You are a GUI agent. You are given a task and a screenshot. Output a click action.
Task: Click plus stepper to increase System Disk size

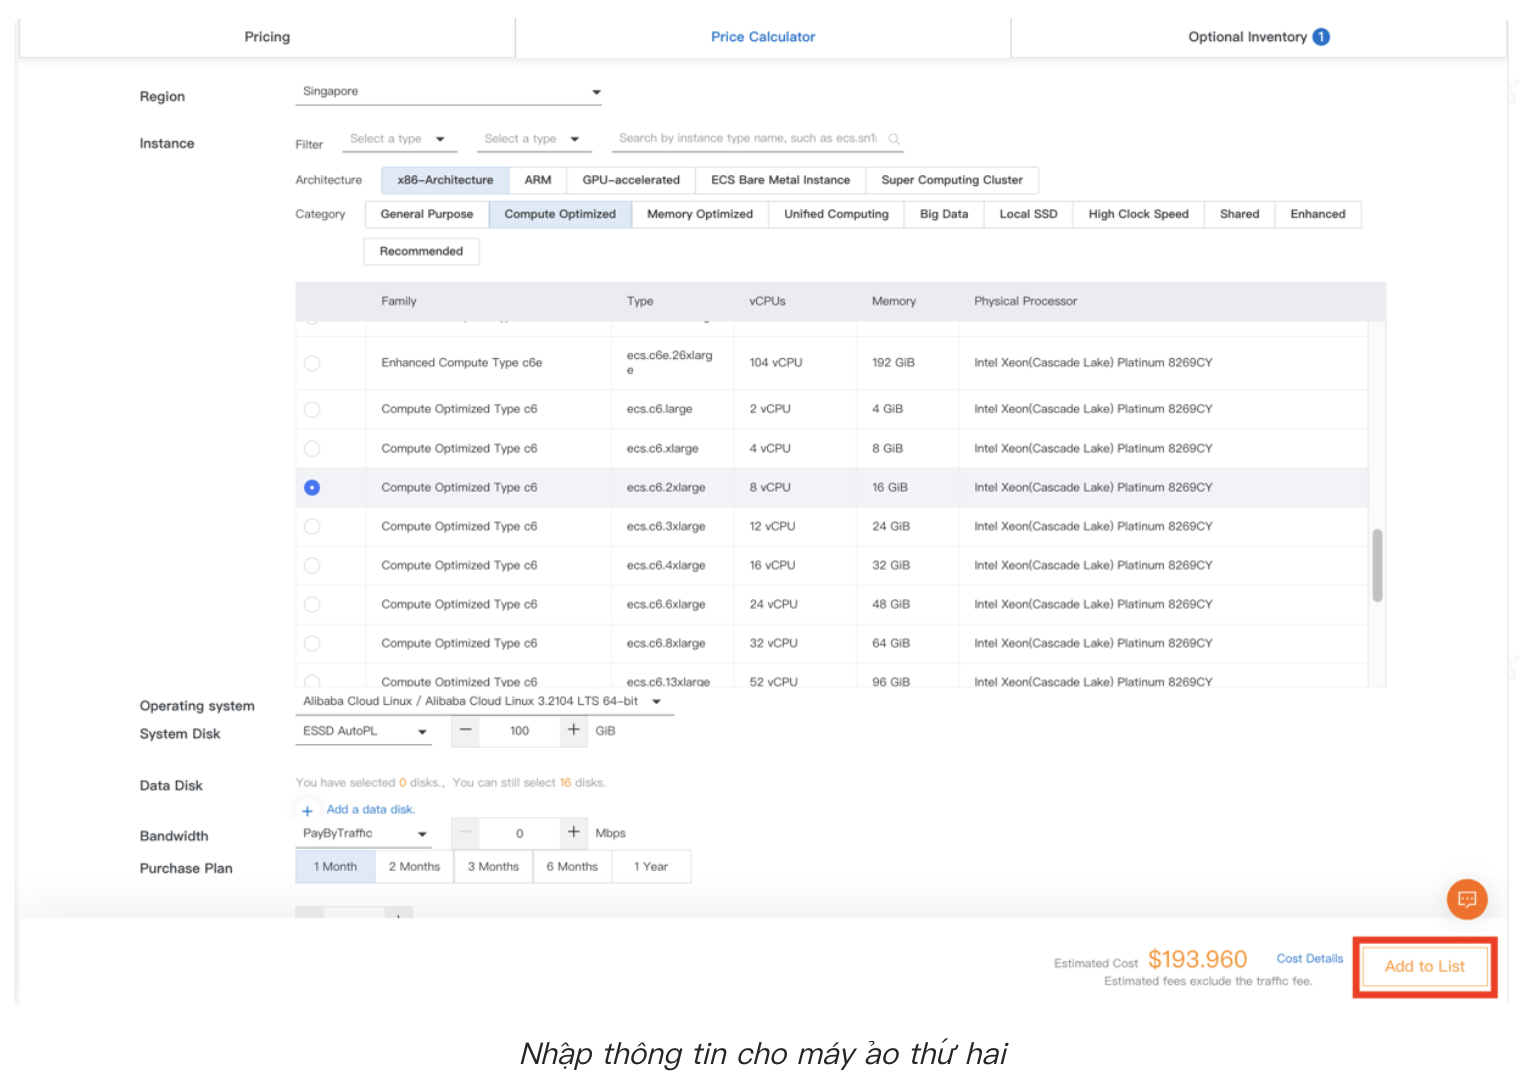(573, 730)
